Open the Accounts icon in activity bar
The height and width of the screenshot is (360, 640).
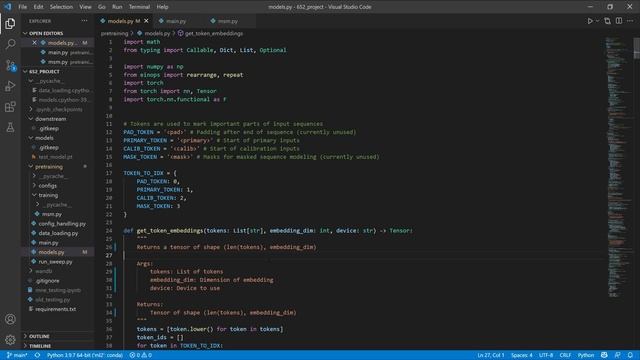pyautogui.click(x=10, y=319)
